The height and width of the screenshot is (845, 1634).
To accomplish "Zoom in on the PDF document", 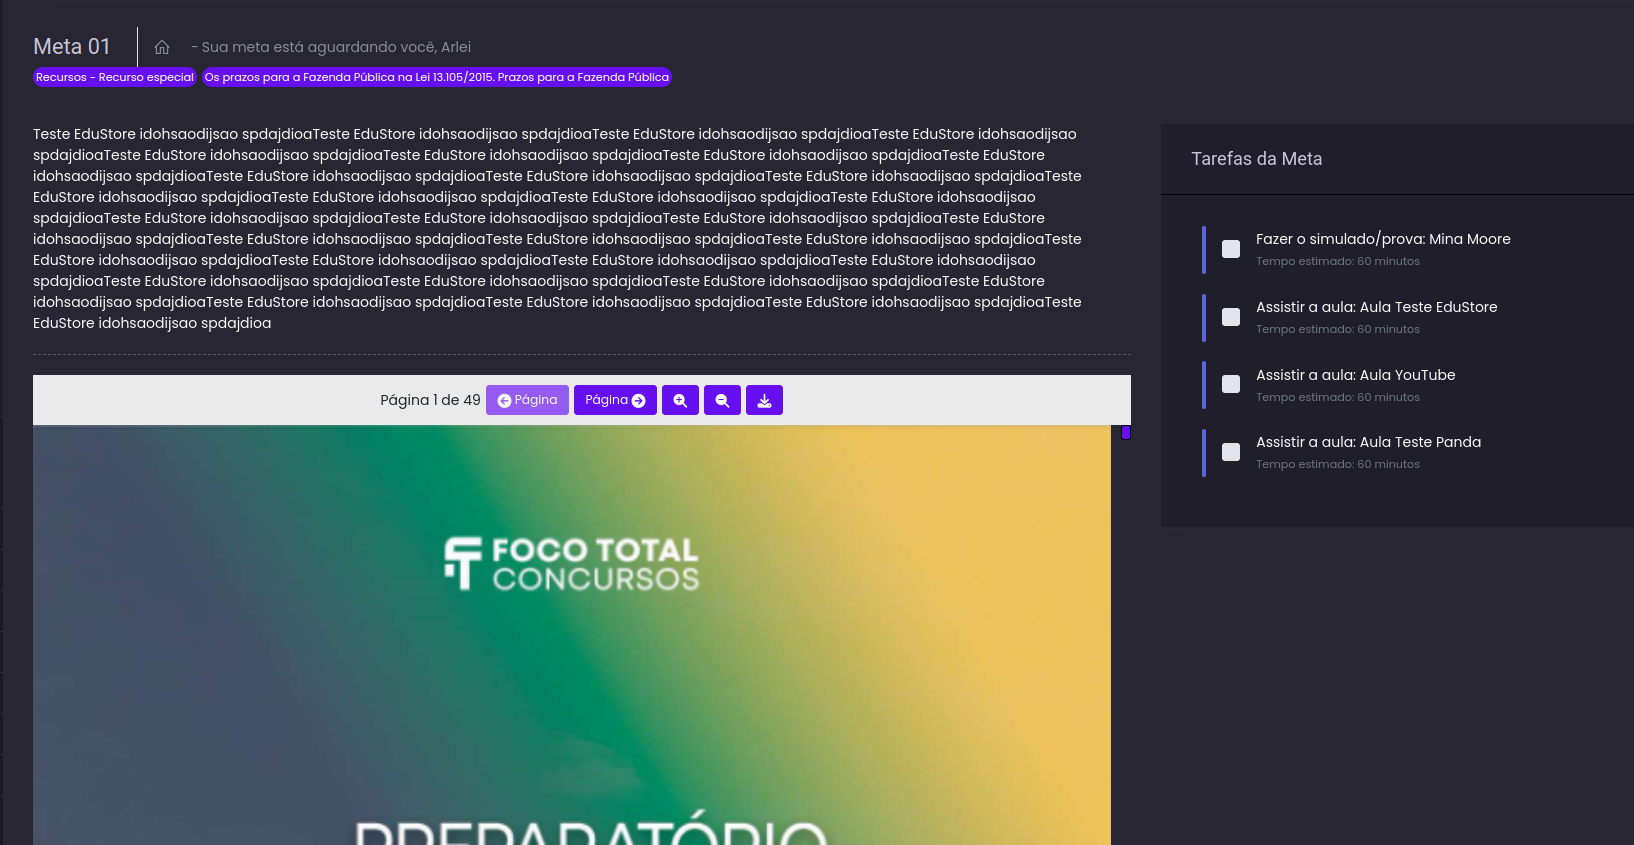I will [680, 400].
